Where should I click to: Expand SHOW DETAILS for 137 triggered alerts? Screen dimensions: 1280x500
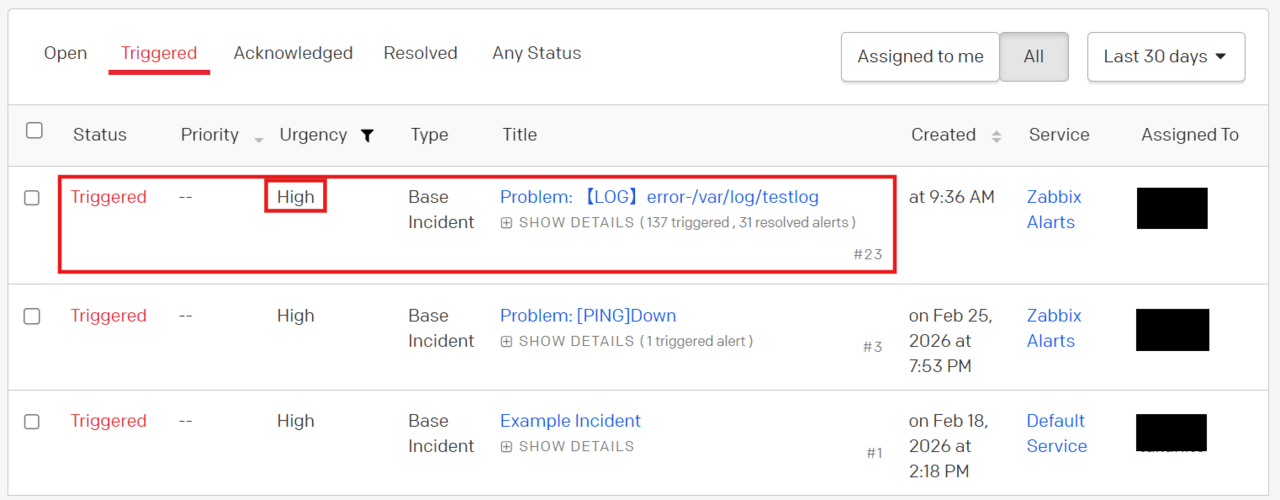tap(576, 223)
